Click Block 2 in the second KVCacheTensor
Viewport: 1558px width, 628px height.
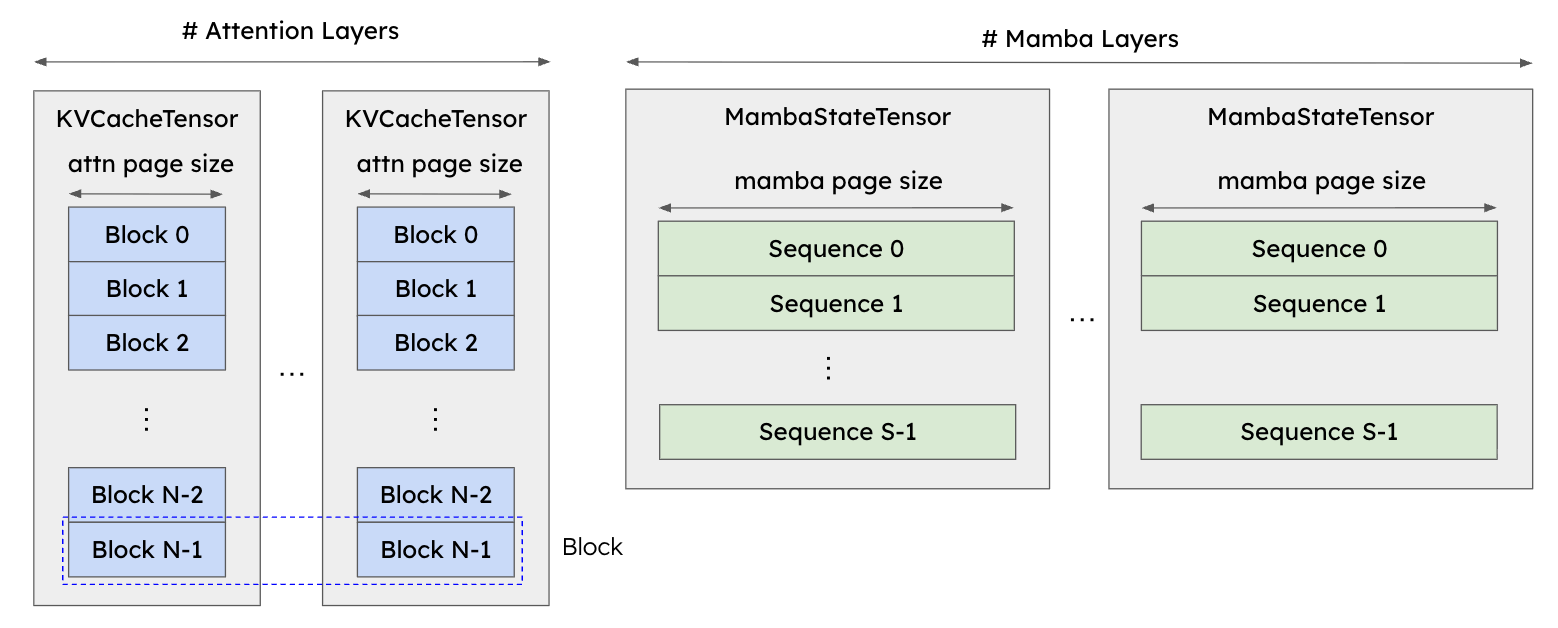pos(436,343)
